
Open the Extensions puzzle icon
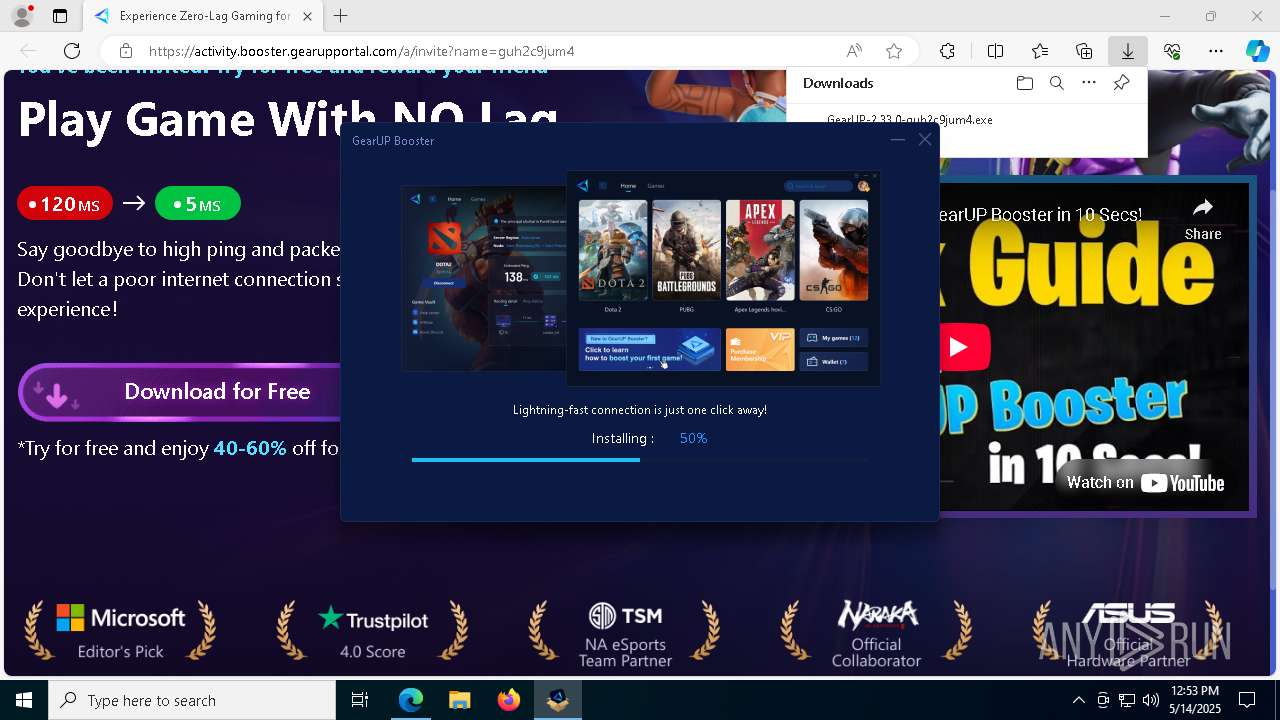pos(947,51)
